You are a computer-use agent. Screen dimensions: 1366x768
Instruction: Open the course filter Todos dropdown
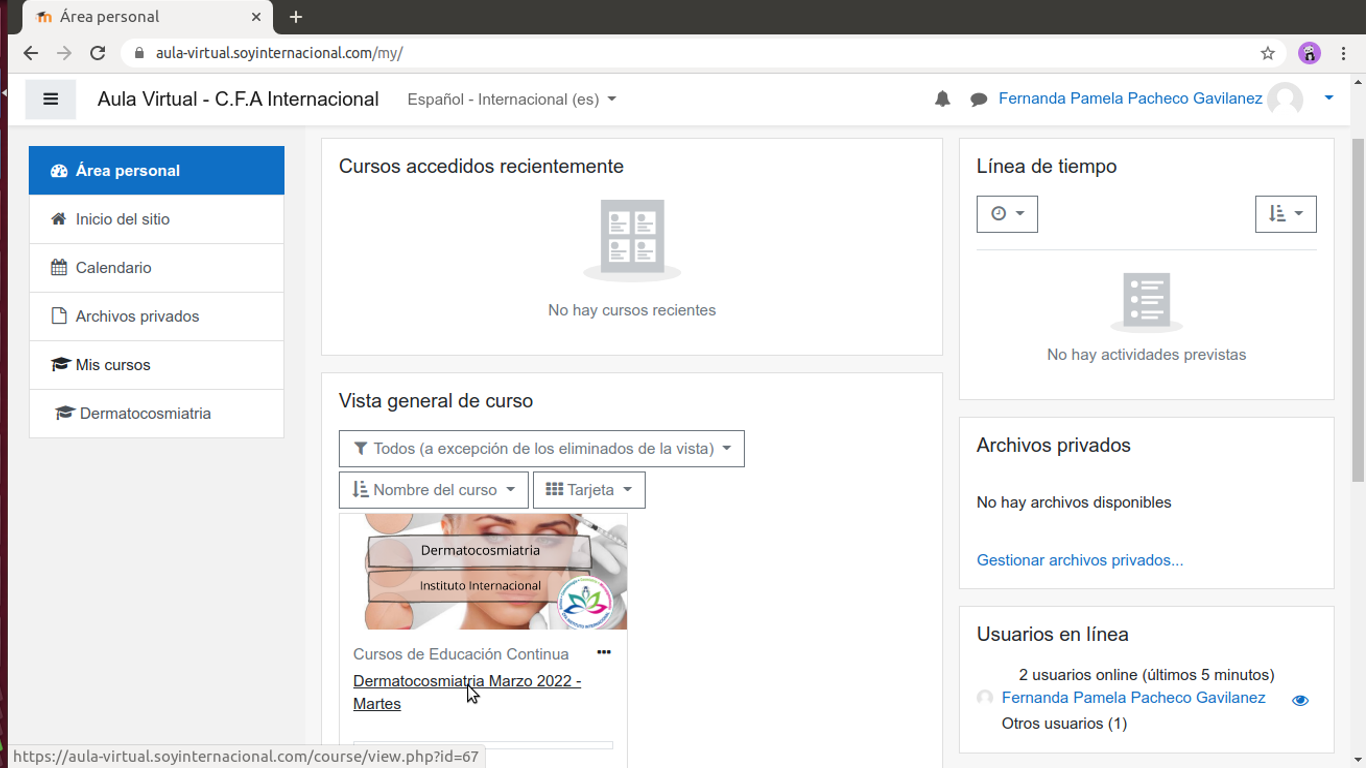pos(541,449)
